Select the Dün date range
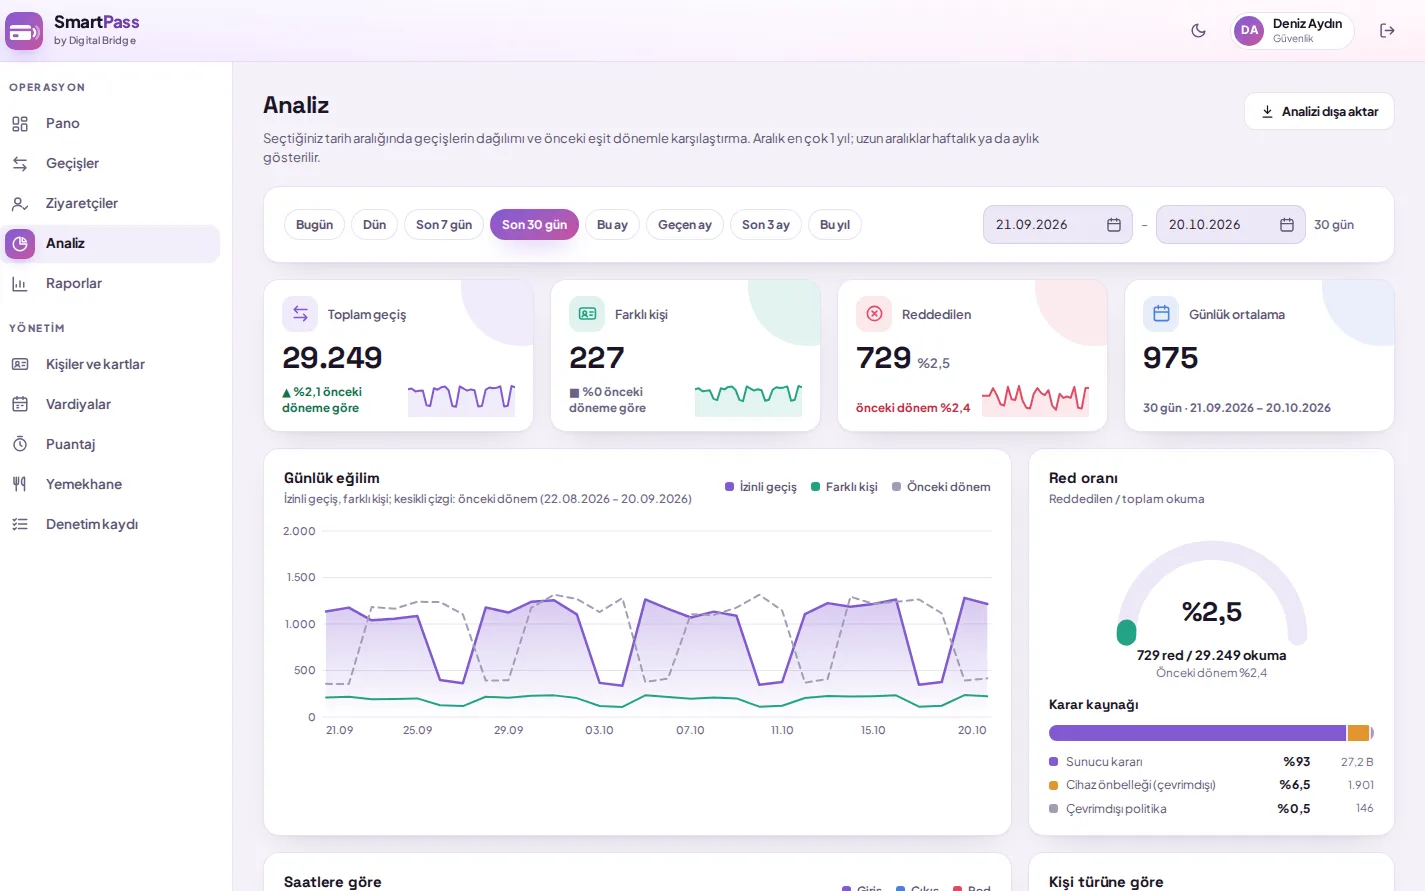Viewport: 1425px width, 891px height. coord(375,225)
